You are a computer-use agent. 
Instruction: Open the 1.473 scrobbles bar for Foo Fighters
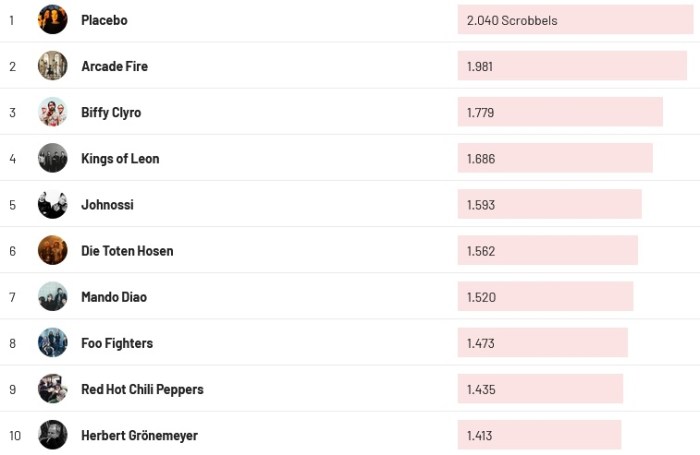tap(542, 343)
